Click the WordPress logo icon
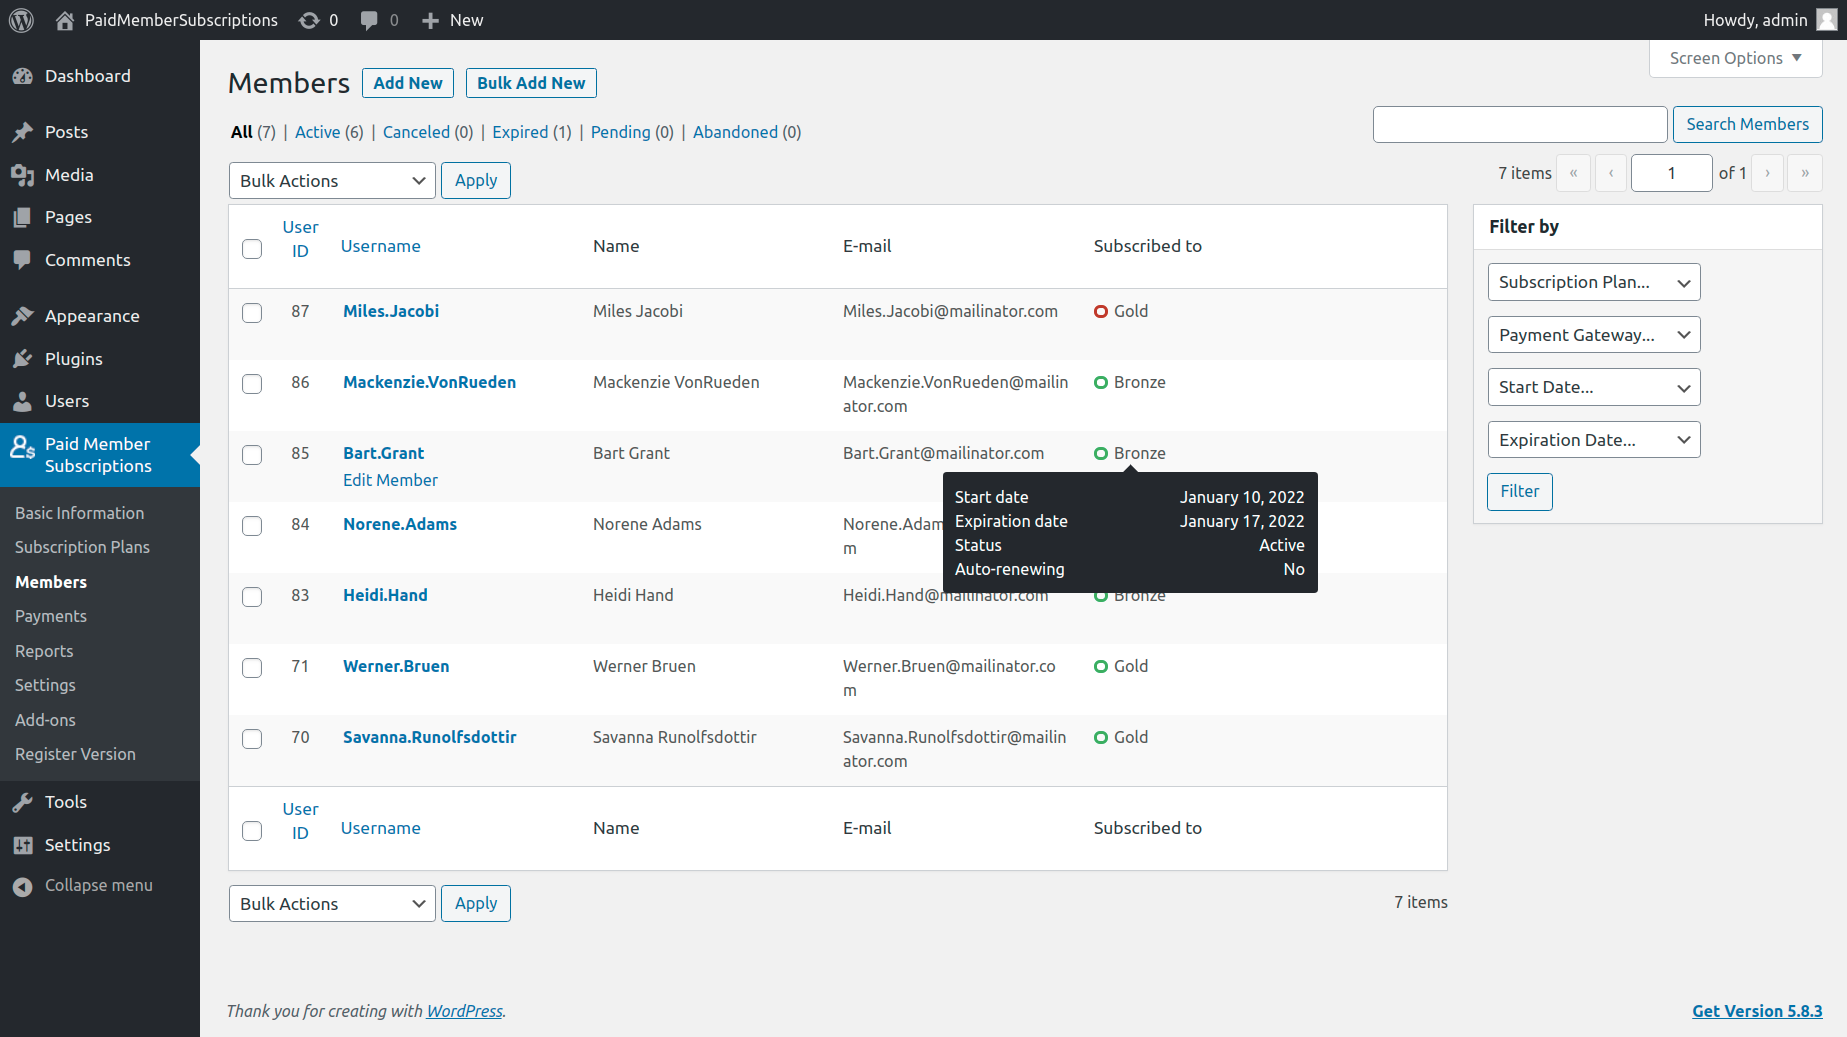Screen dimensions: 1847x1037 (x=21, y=20)
